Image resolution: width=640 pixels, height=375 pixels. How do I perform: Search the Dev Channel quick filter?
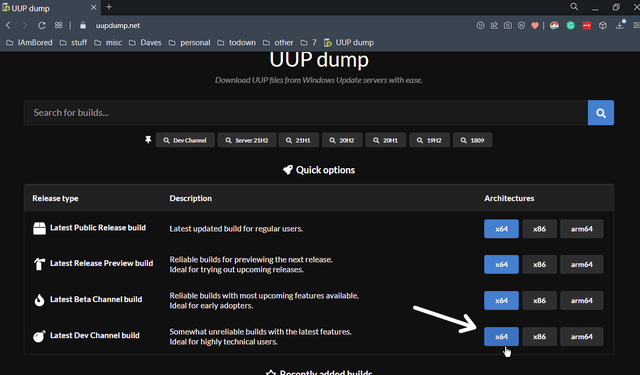(185, 140)
